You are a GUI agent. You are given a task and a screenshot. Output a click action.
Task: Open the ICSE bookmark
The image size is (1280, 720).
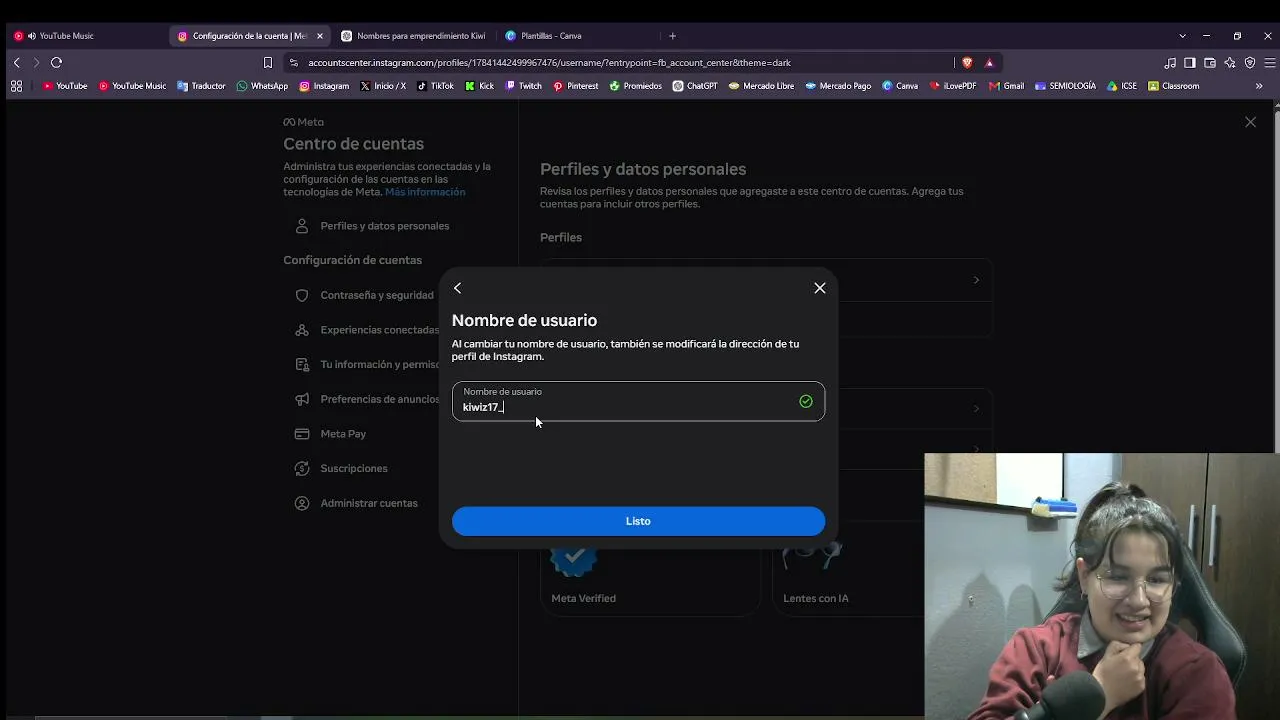point(1121,86)
